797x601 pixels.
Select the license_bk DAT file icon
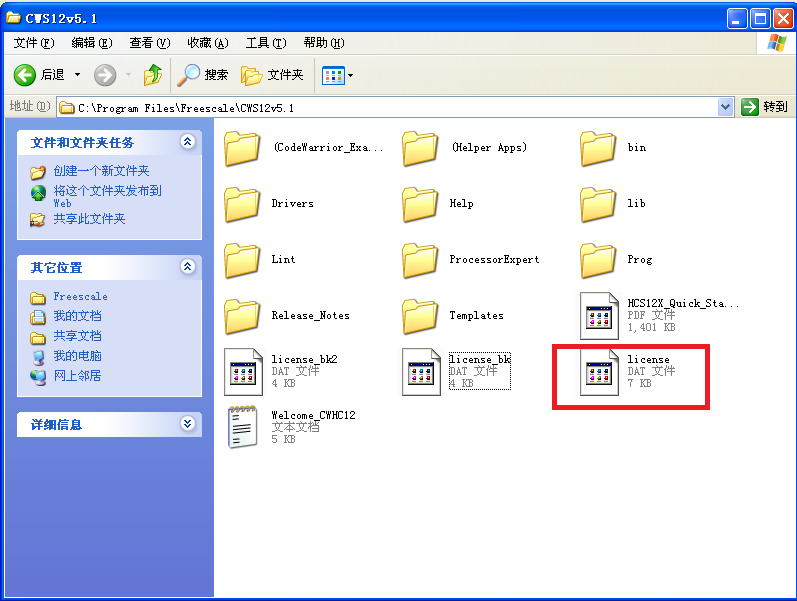pyautogui.click(x=421, y=372)
